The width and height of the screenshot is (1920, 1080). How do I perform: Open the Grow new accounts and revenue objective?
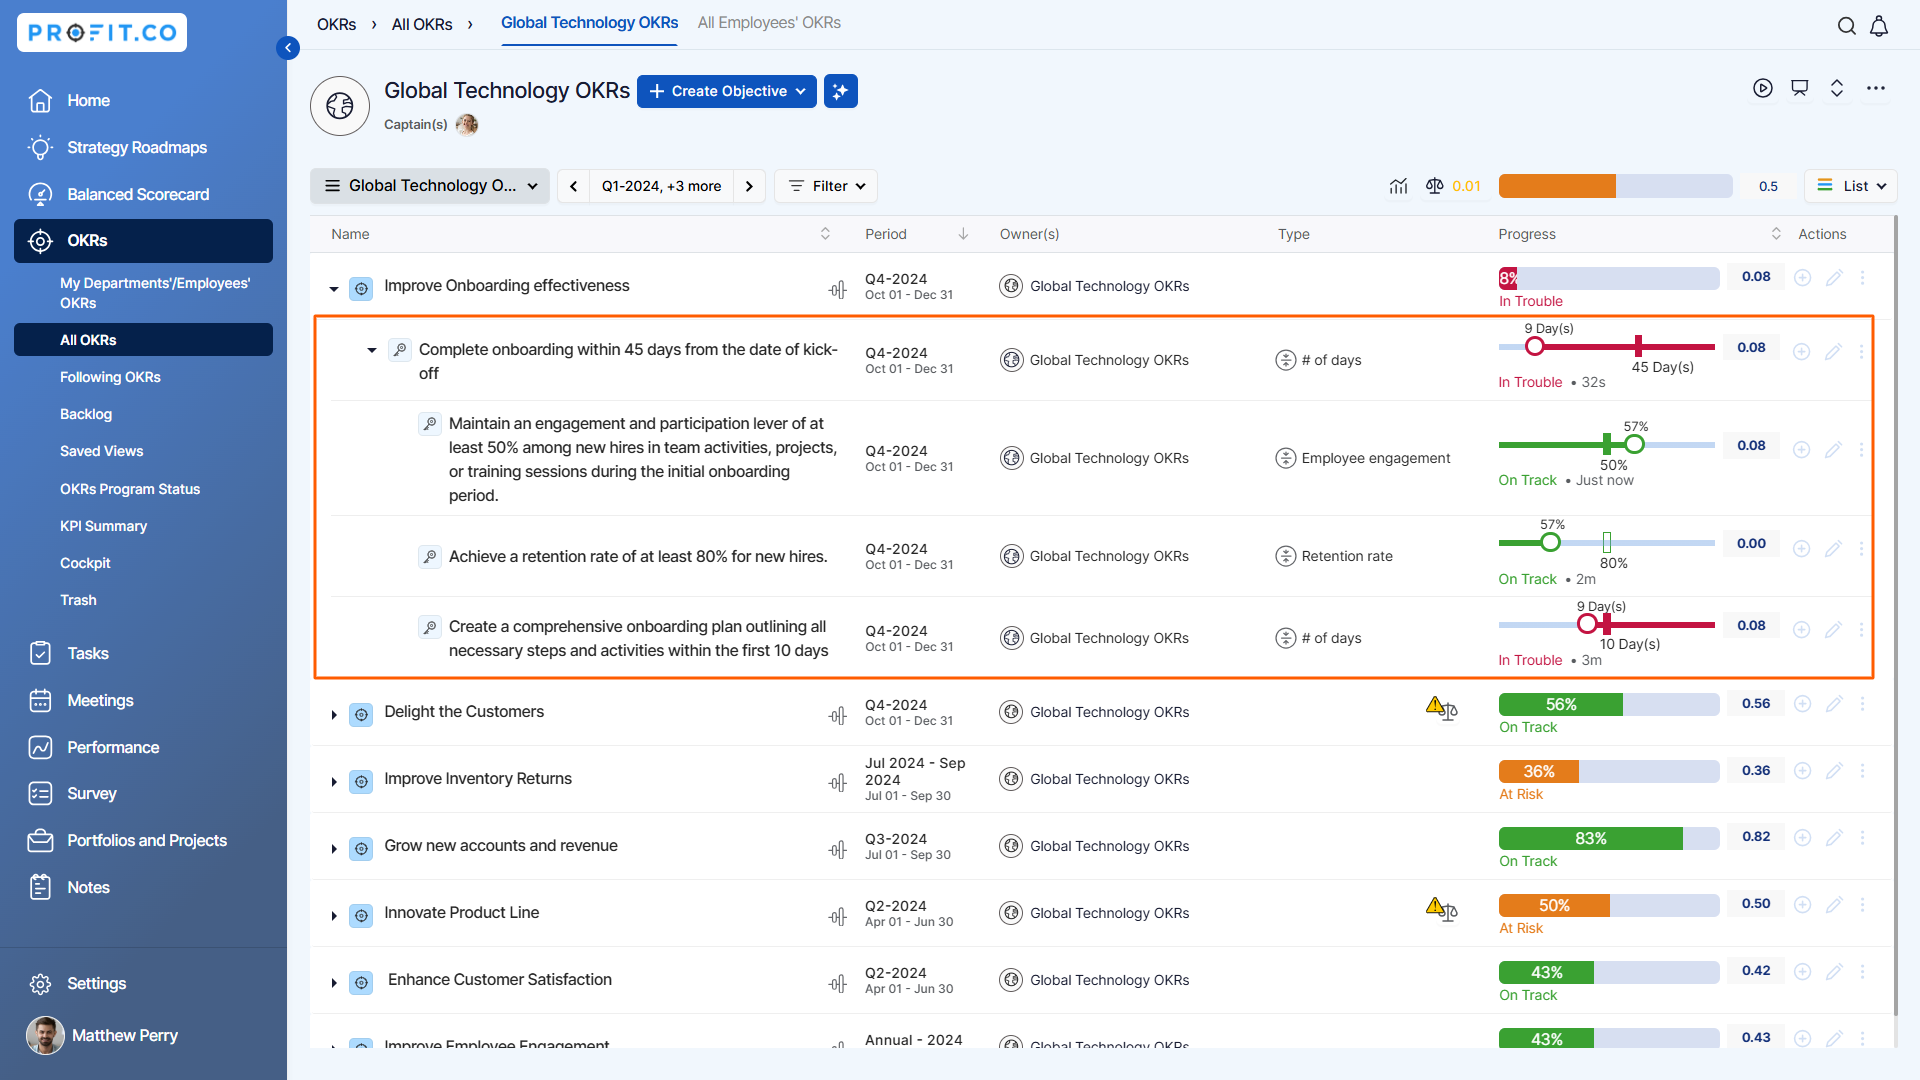pos(500,846)
